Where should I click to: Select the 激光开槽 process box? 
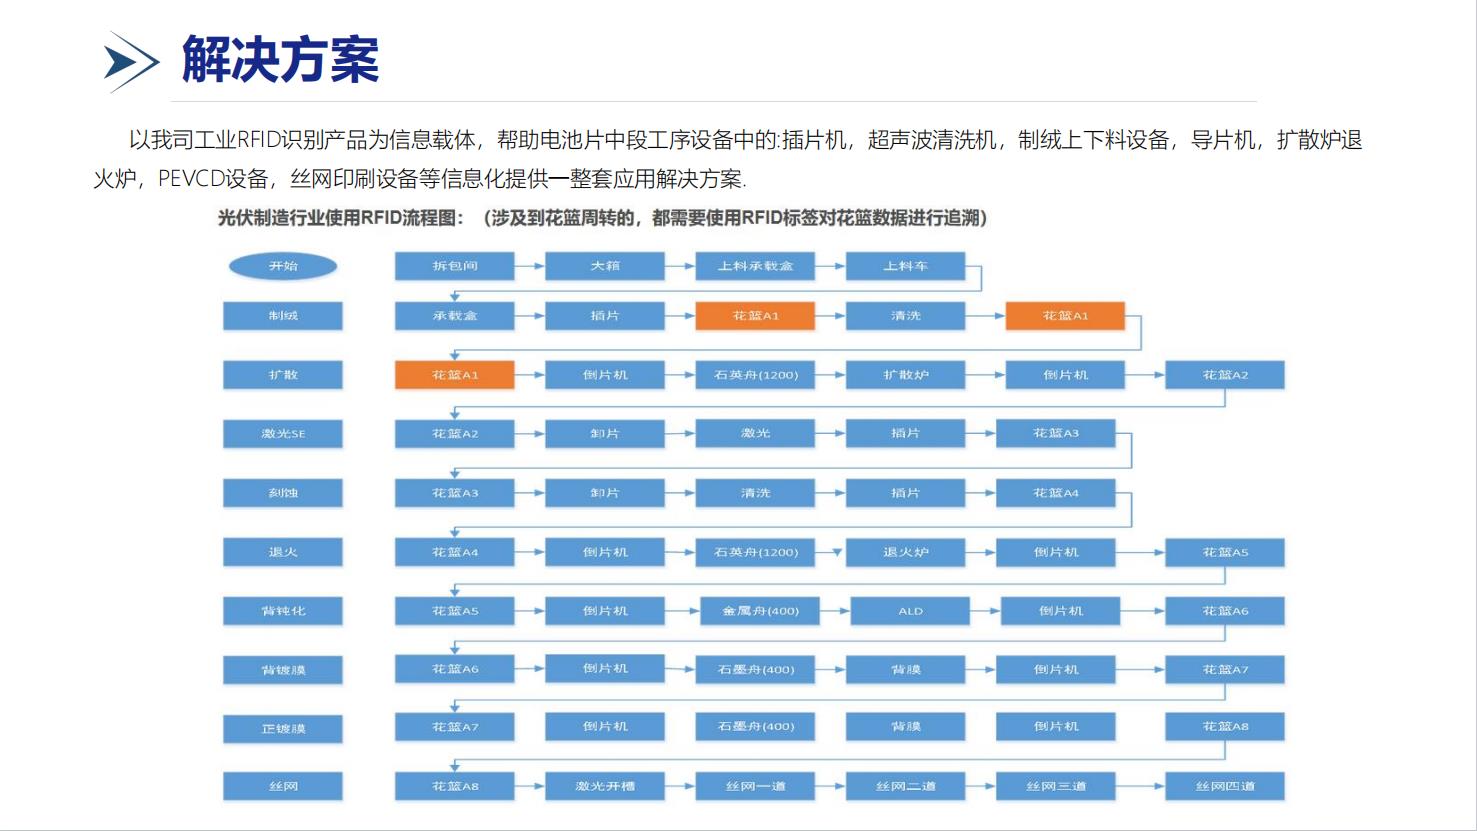(605, 786)
